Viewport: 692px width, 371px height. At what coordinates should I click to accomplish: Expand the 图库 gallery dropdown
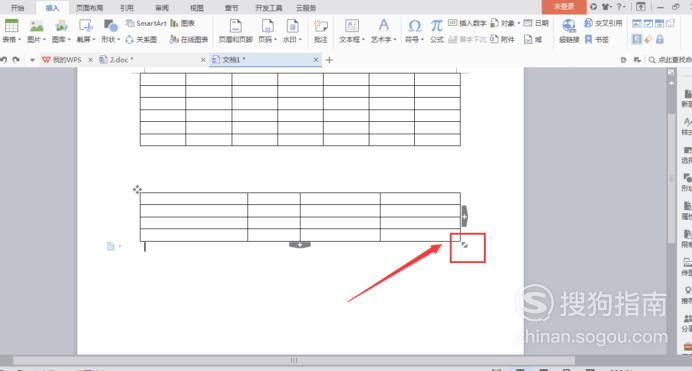point(61,31)
